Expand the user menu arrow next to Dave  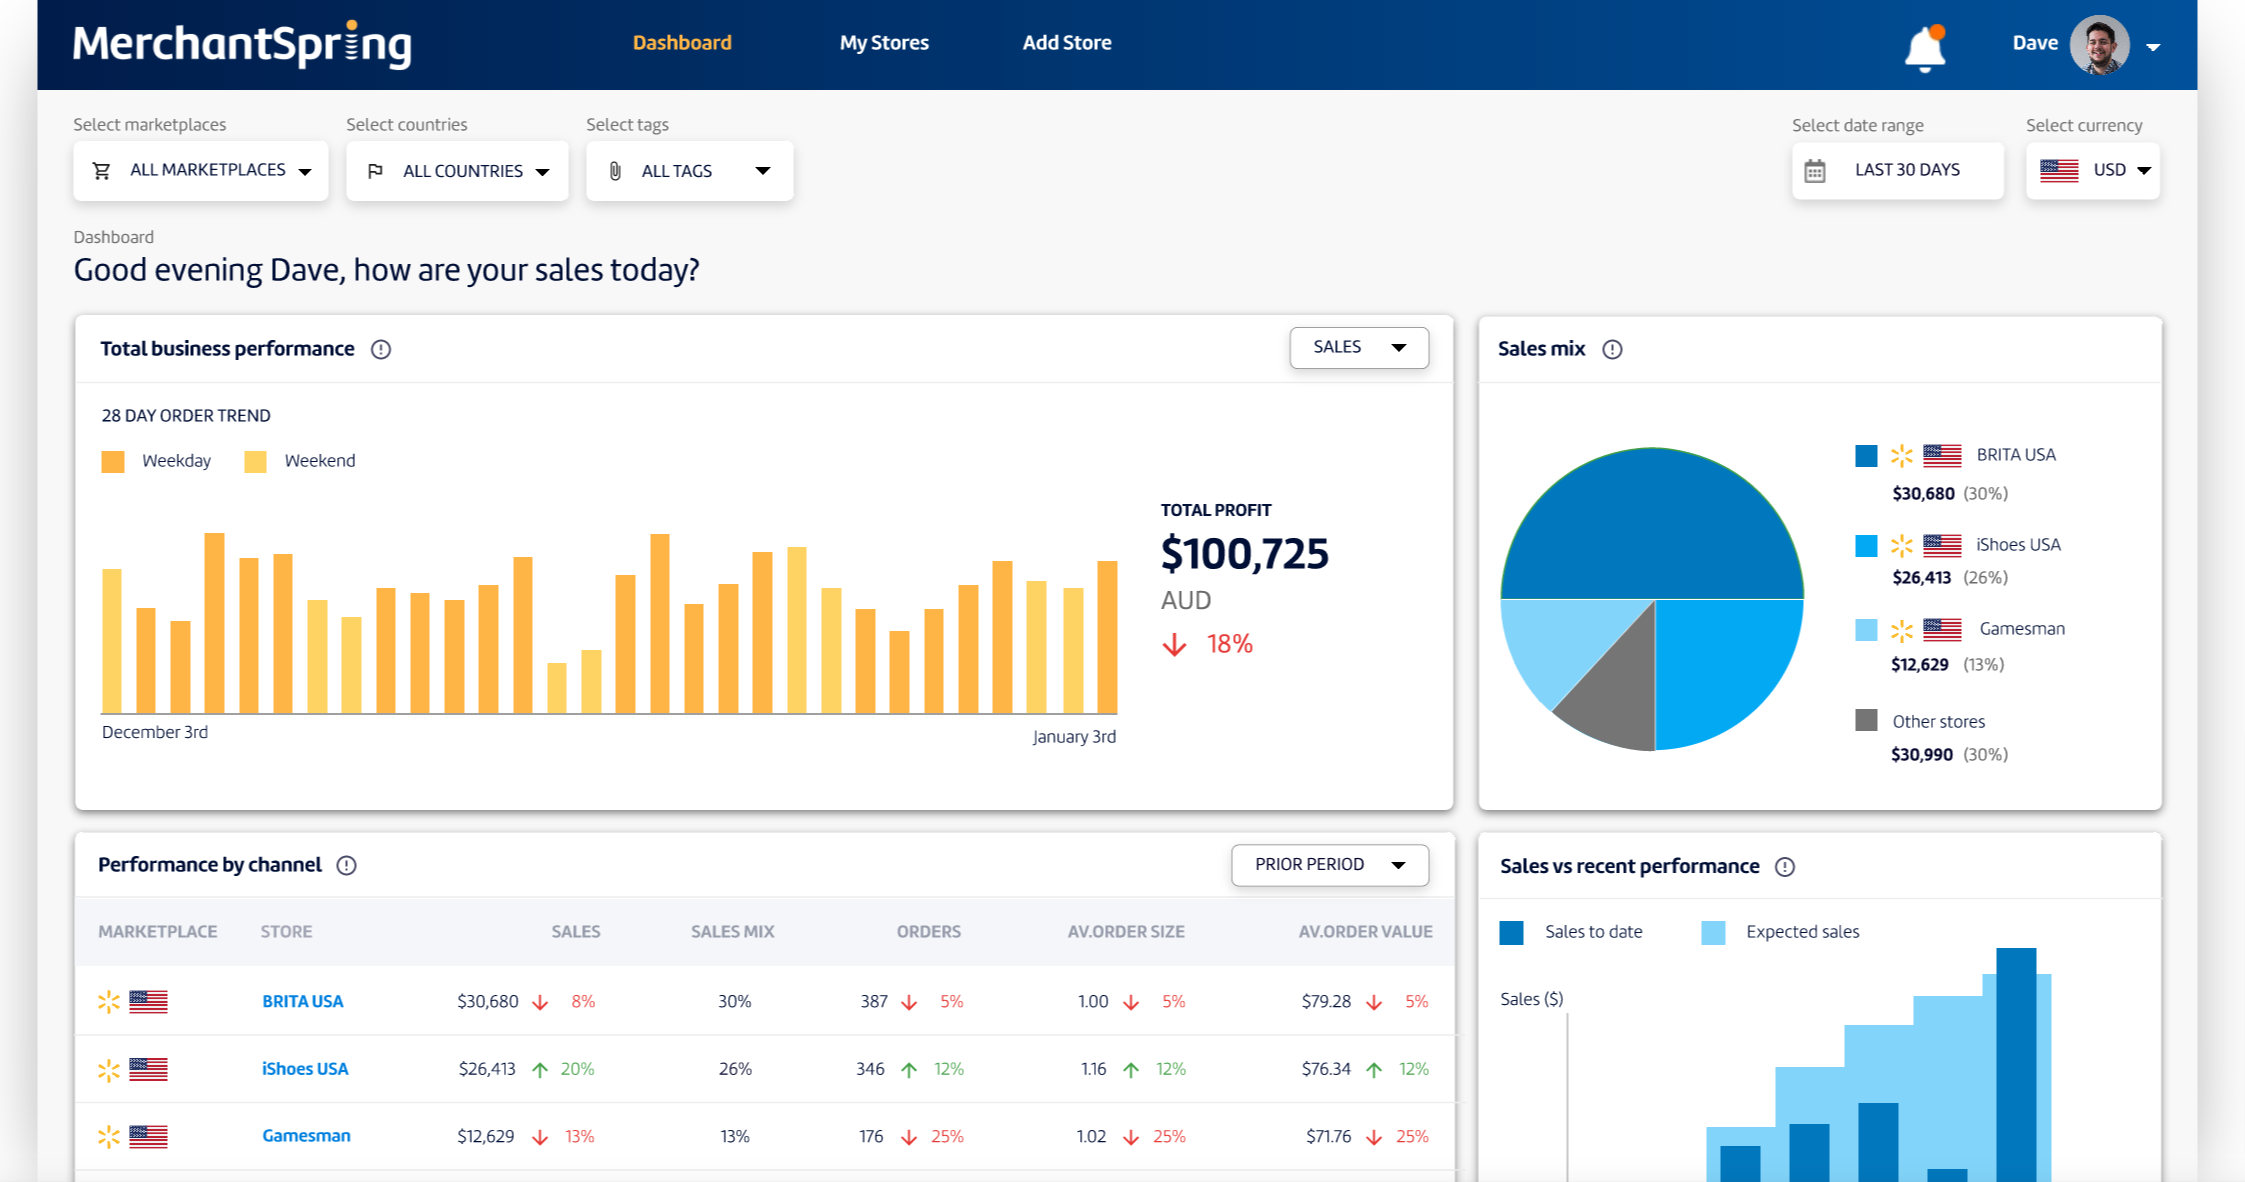click(x=2153, y=46)
